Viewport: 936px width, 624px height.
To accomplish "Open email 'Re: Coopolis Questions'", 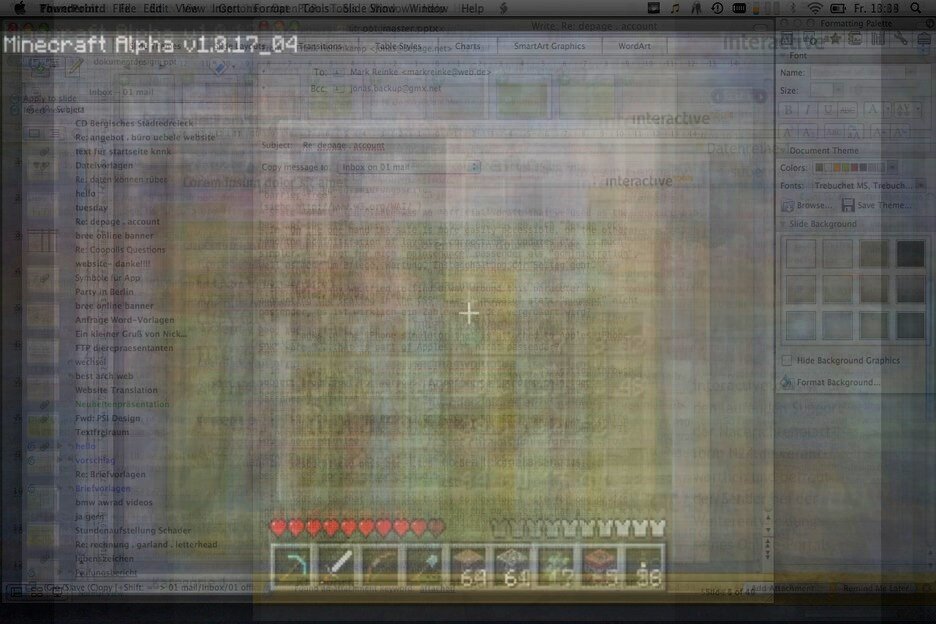I will (x=120, y=250).
